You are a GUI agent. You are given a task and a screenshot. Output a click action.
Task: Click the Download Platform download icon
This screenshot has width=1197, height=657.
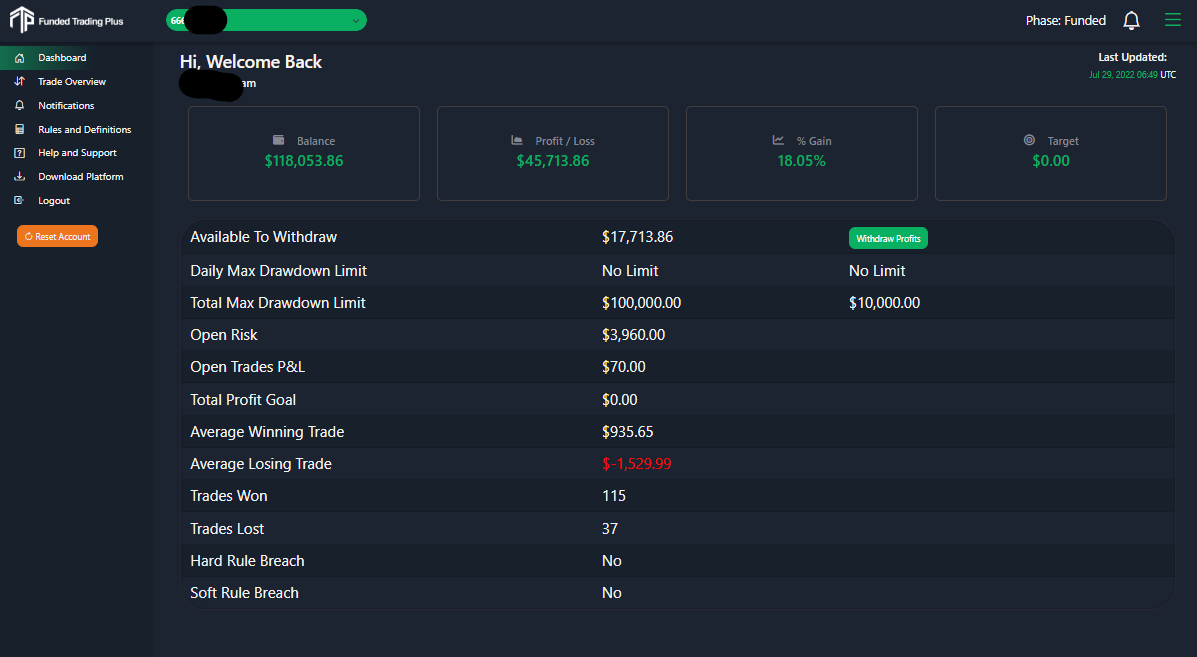[x=20, y=176]
